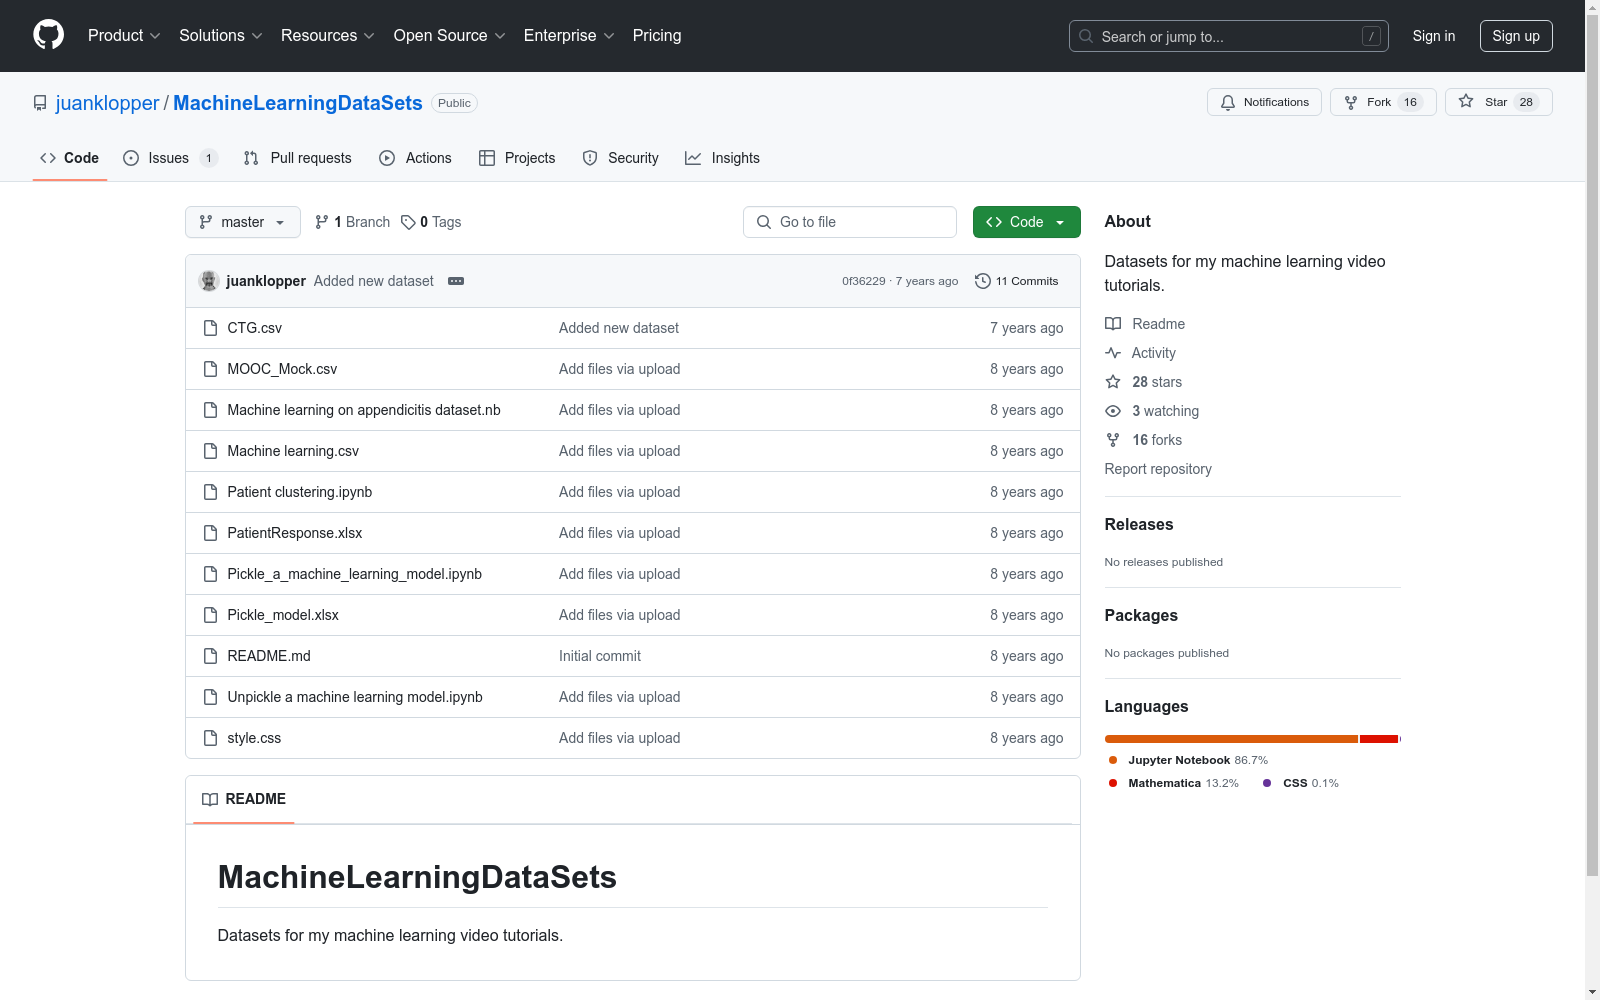Click the juanklopper avatar image
Screen dimensions: 1600x1000
pos(209,281)
